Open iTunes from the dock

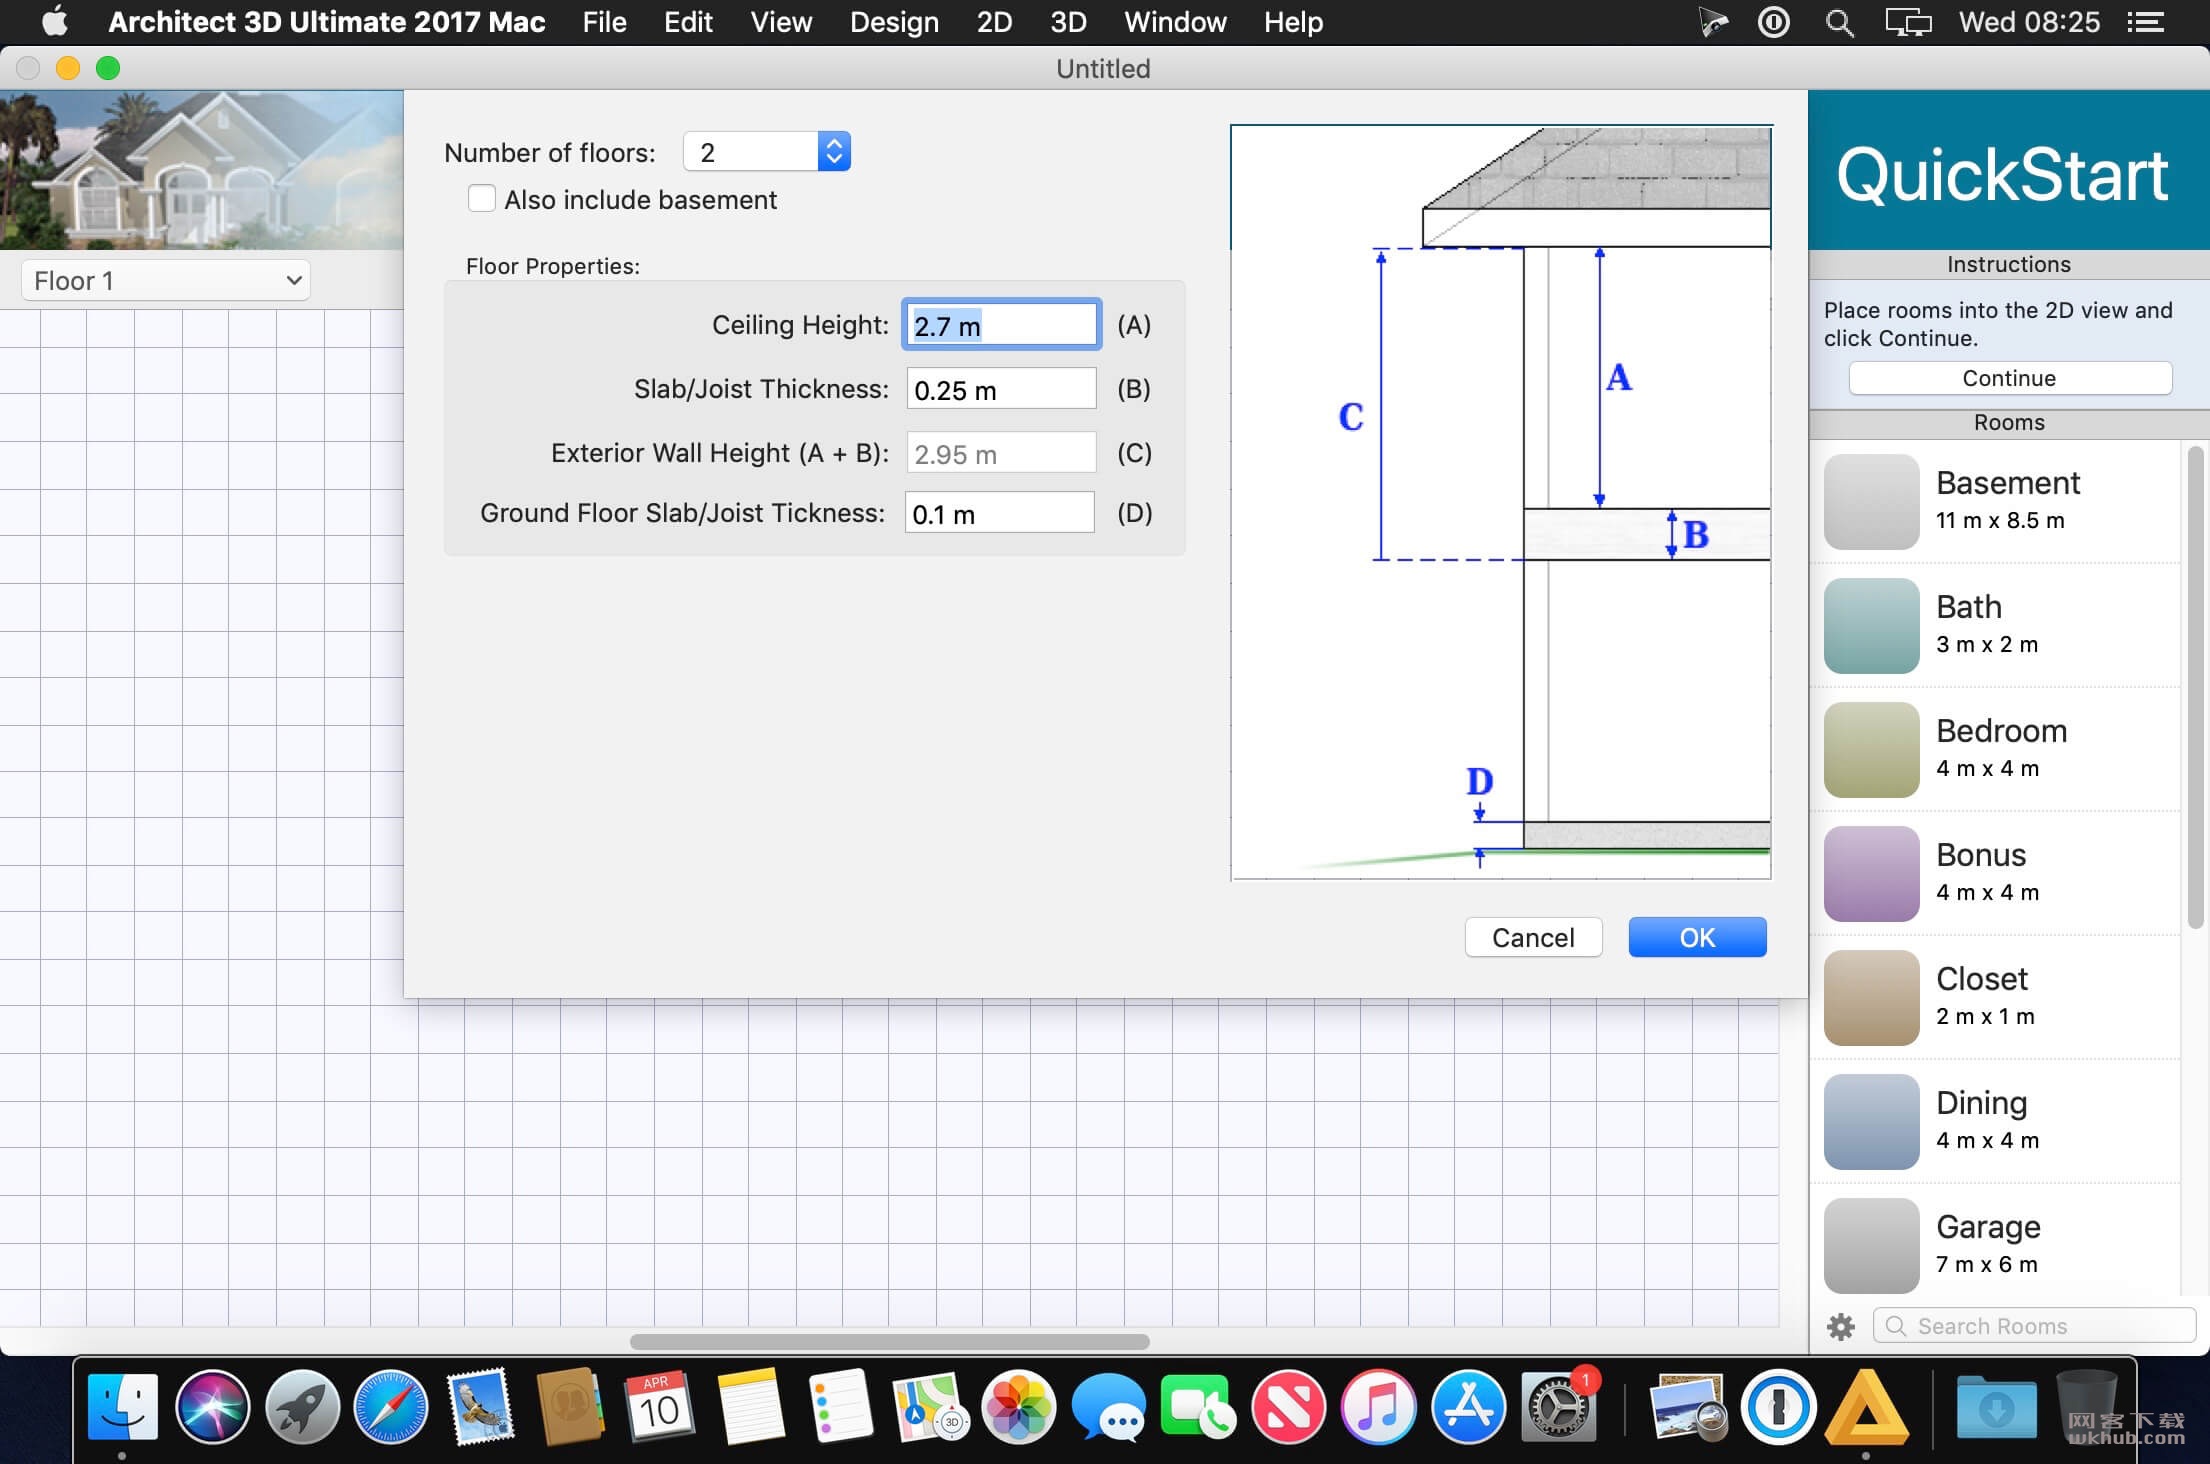click(1378, 1407)
